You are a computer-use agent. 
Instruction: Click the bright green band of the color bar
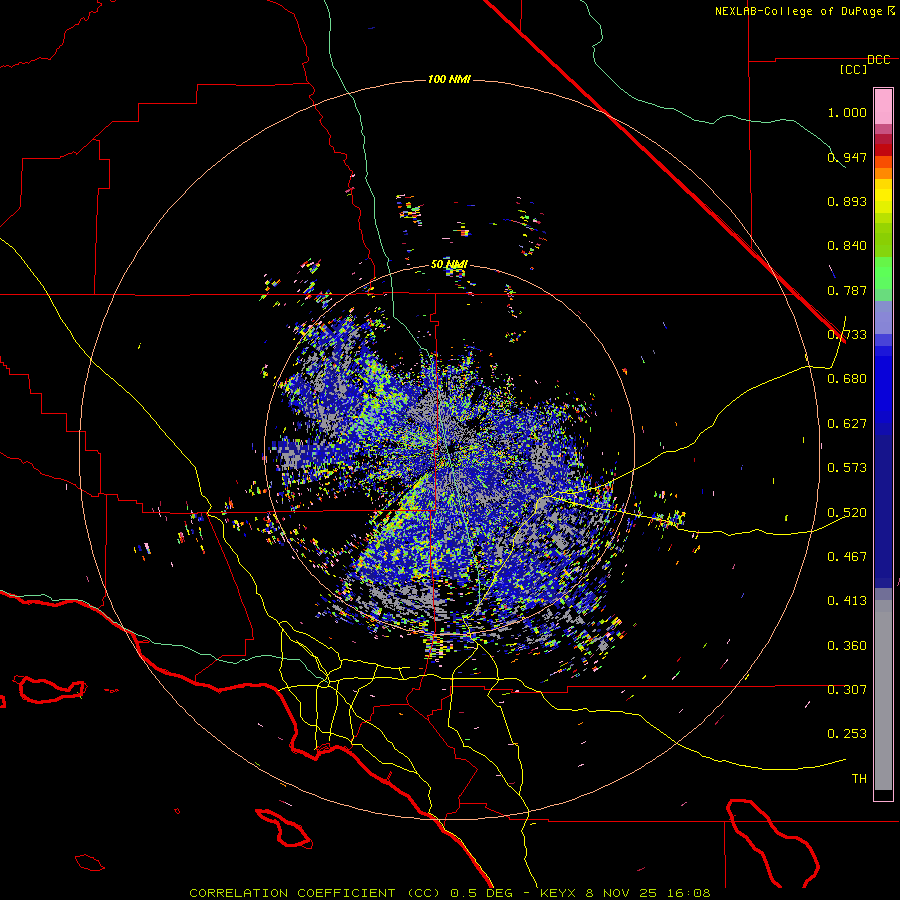coord(883,272)
